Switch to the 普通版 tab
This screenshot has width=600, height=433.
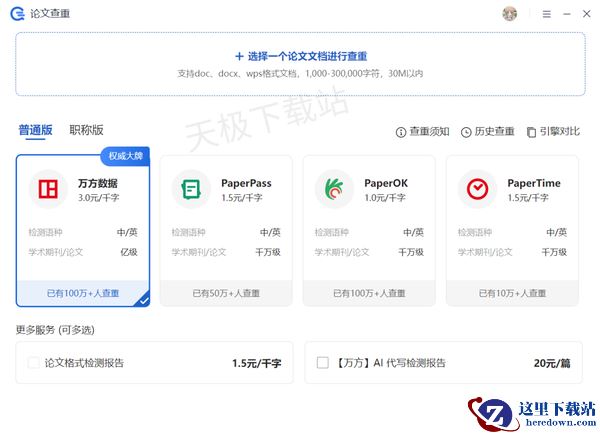point(36,130)
